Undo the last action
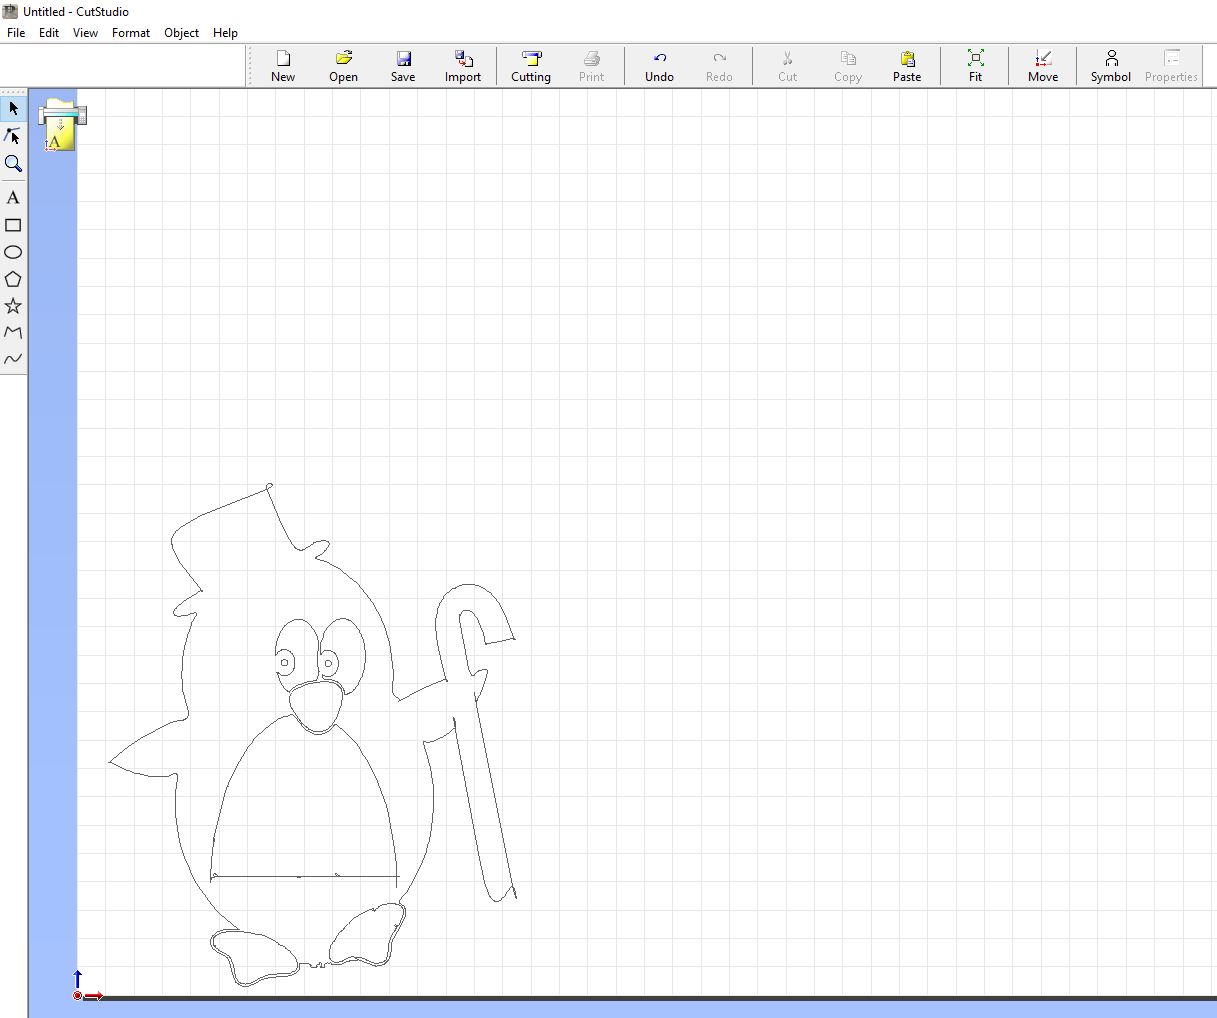 coord(659,66)
